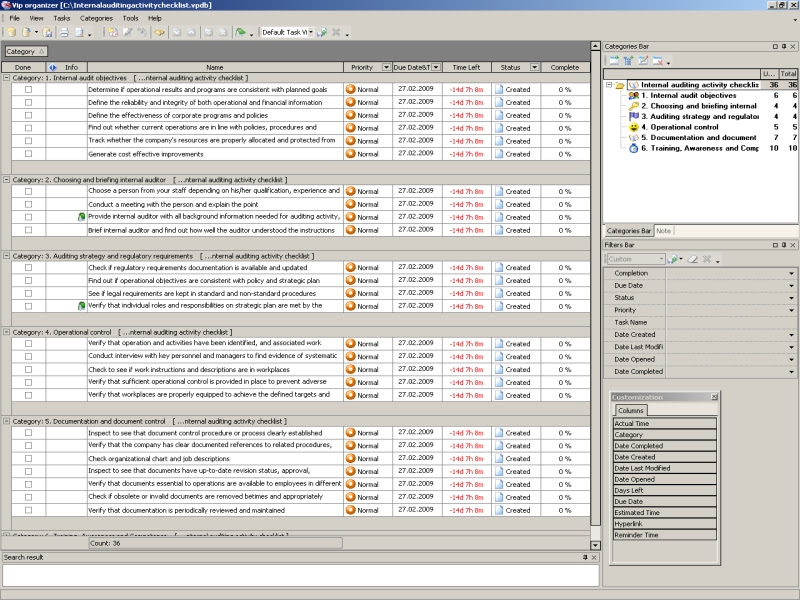Mark 'Conduct a meeting with the person' as done
The height and width of the screenshot is (600, 800).
pos(29,204)
